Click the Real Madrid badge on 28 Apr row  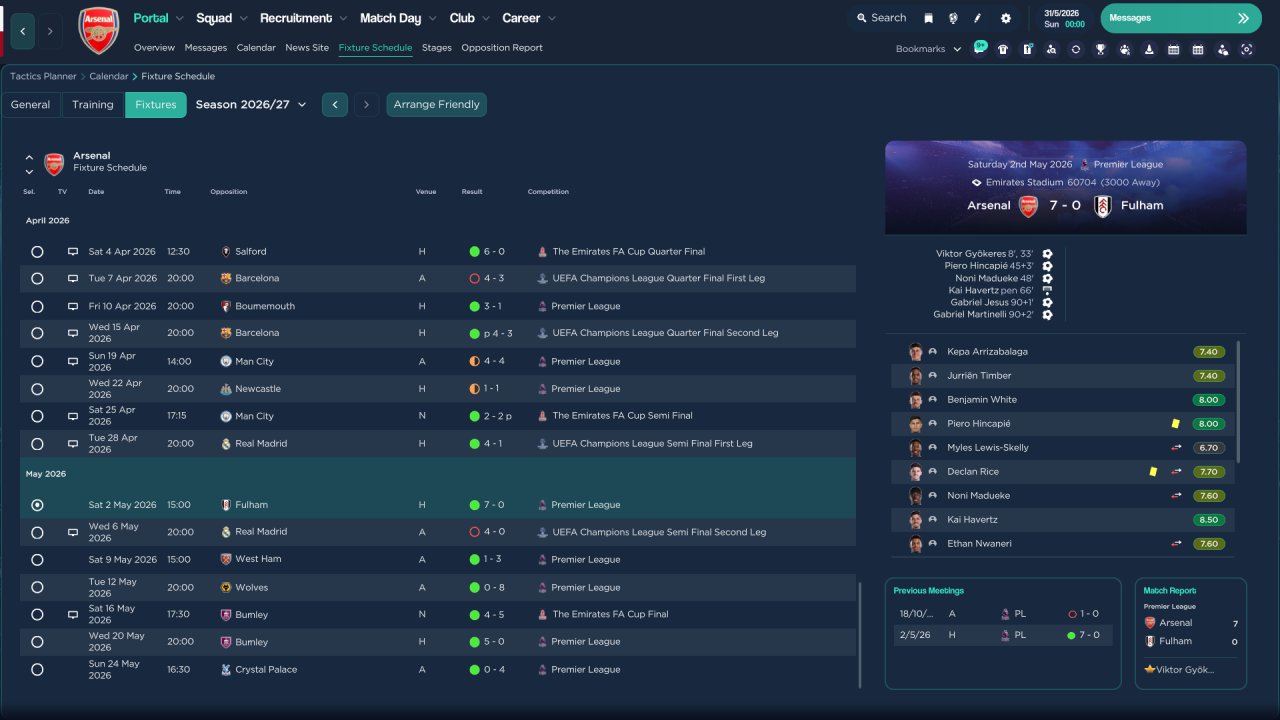226,443
